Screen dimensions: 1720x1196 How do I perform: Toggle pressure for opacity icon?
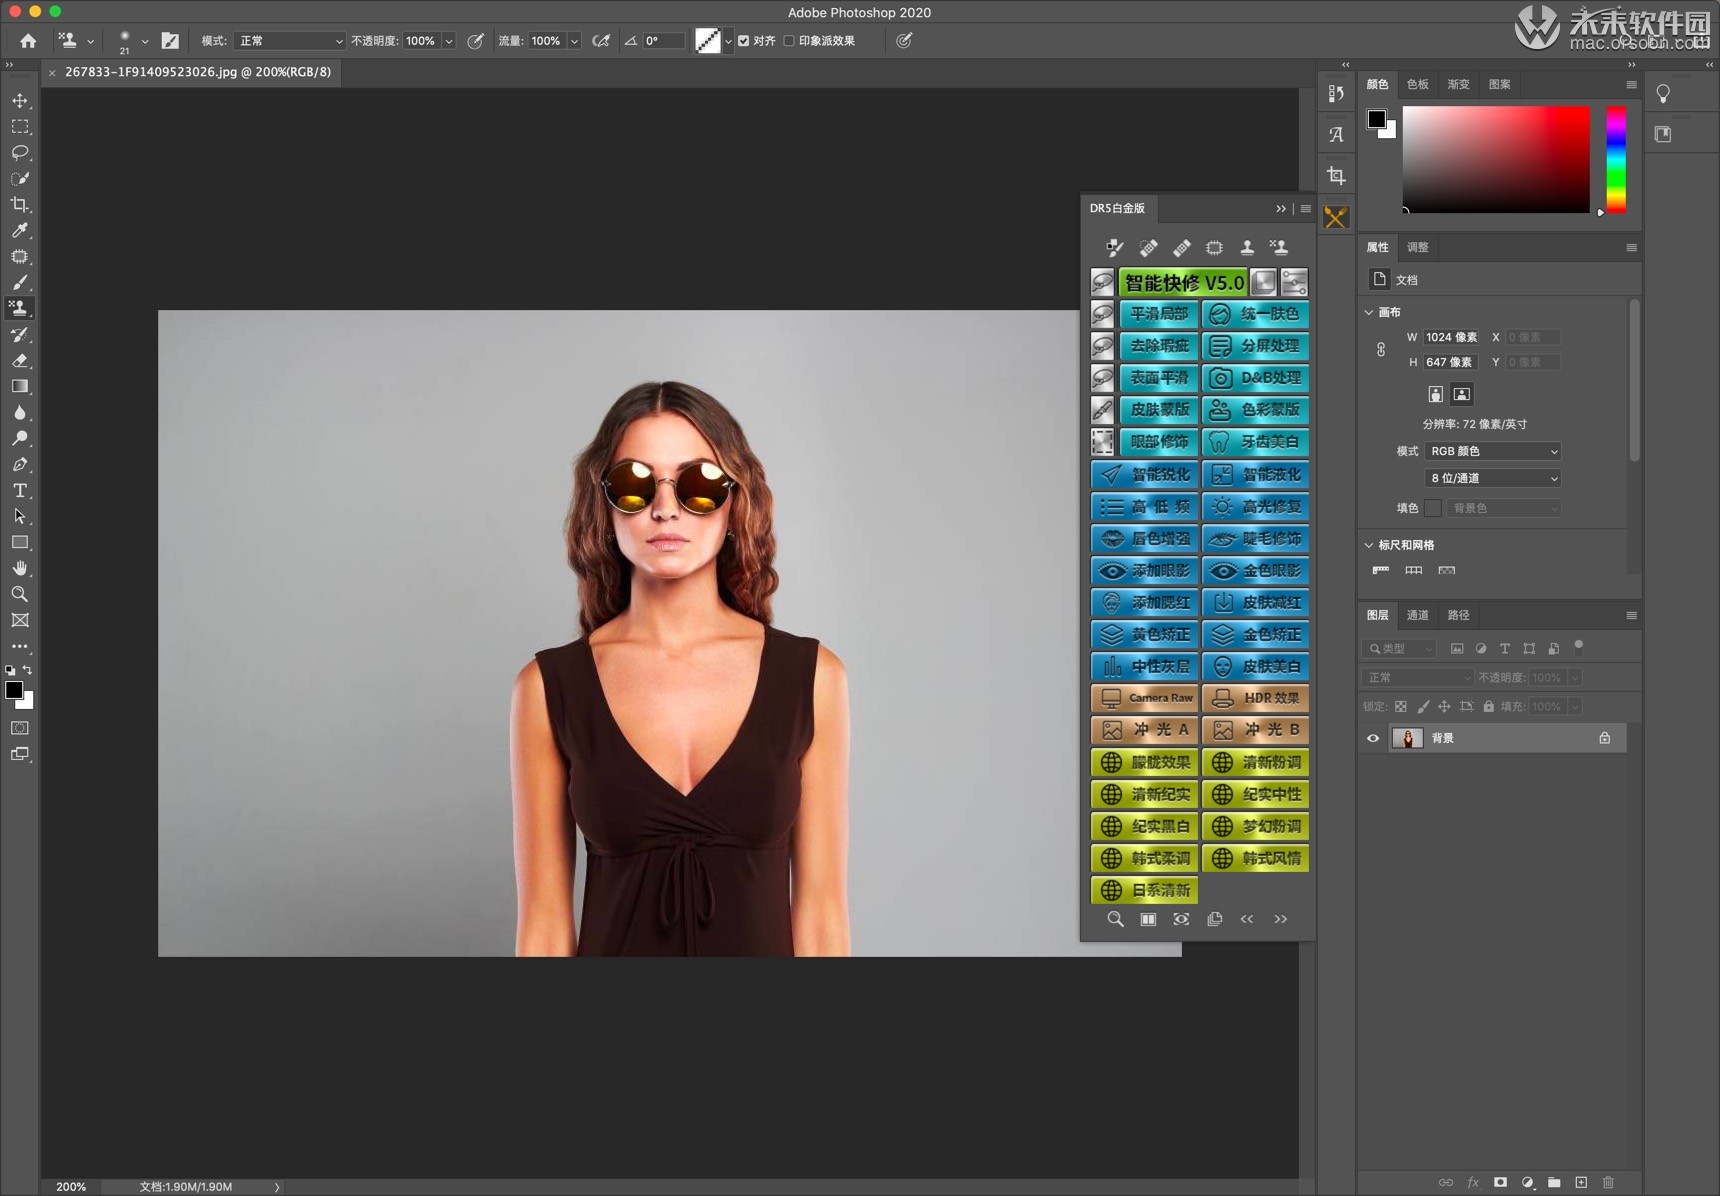tap(476, 41)
